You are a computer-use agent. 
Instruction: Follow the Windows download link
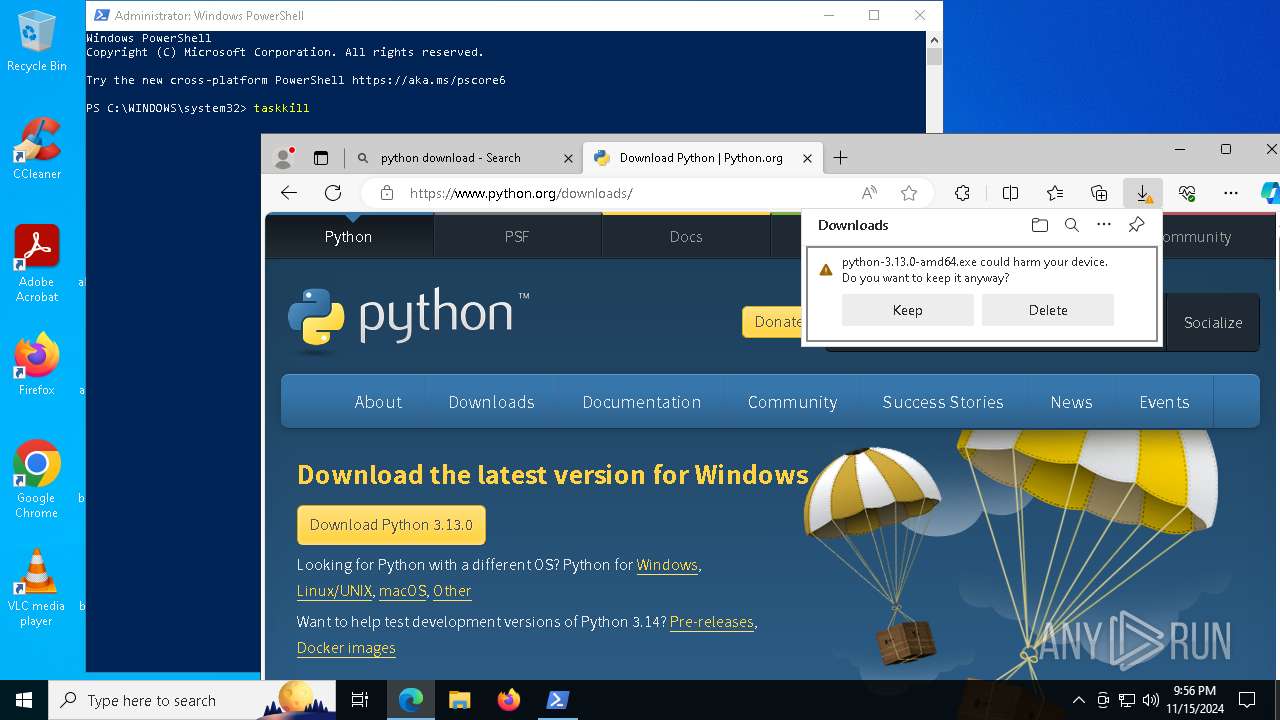tap(667, 565)
